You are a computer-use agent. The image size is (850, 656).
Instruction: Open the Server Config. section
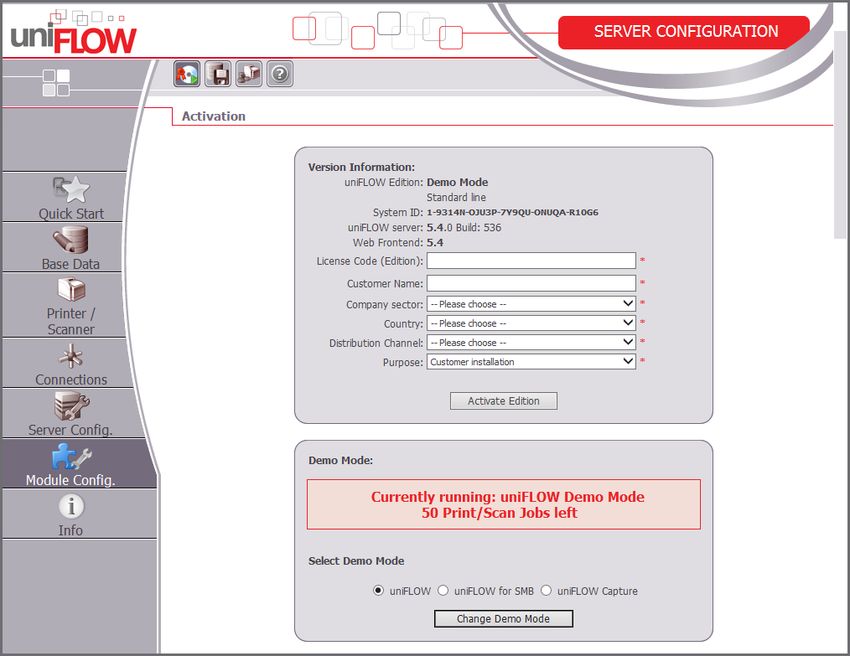click(71, 413)
